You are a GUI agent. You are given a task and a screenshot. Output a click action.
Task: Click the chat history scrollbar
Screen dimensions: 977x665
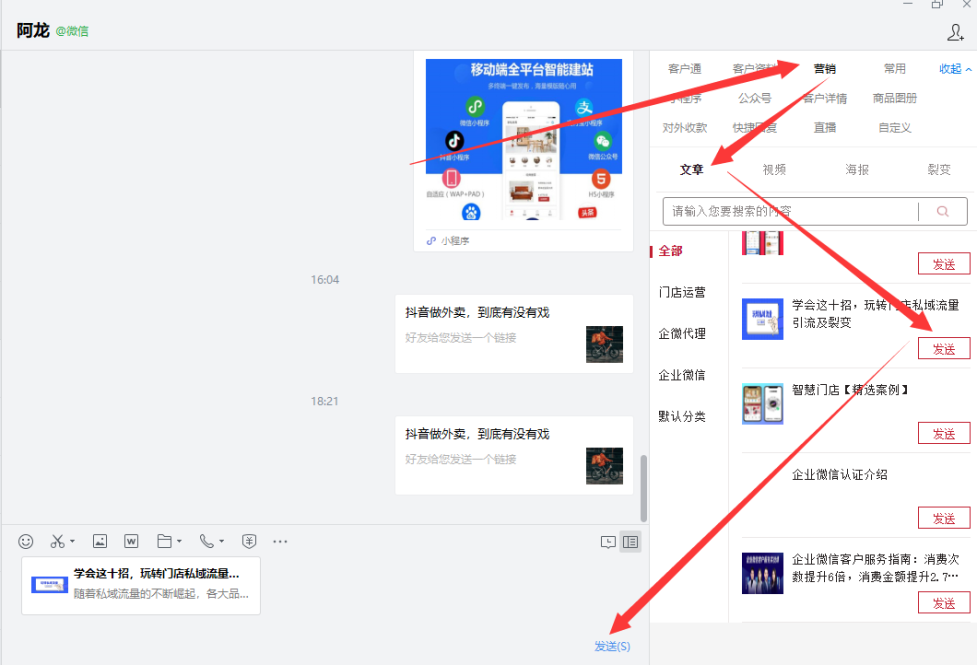(644, 488)
